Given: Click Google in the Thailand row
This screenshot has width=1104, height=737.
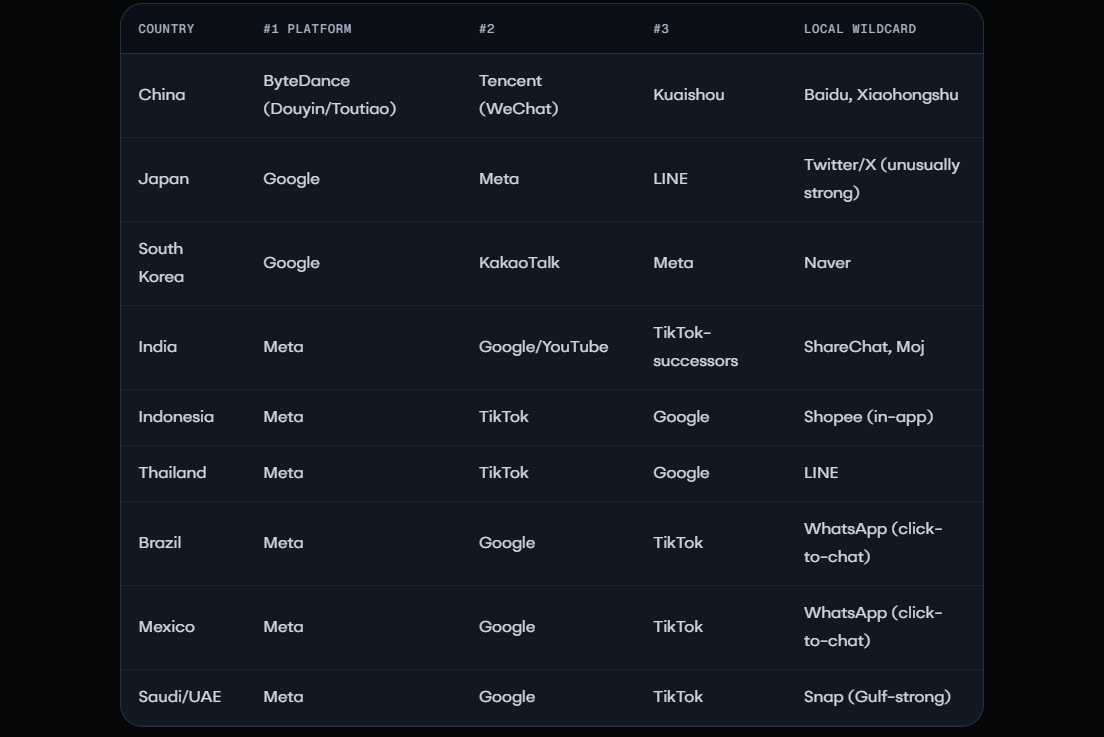Looking at the screenshot, I should click(x=681, y=473).
